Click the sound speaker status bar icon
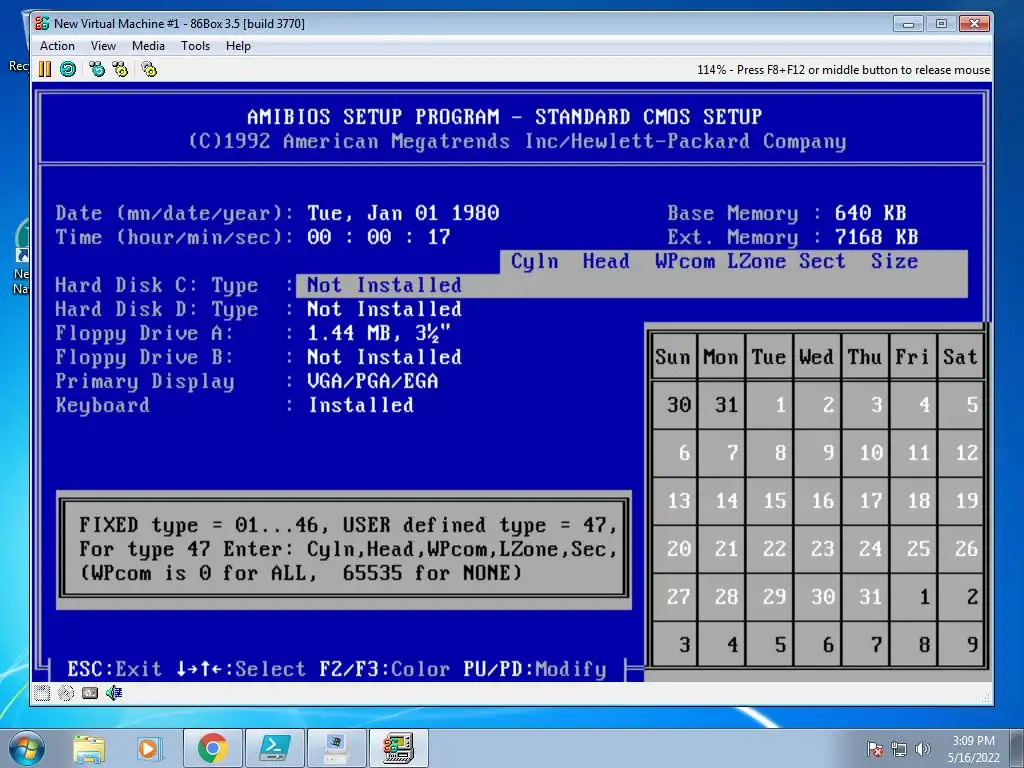Image resolution: width=1024 pixels, height=768 pixels. click(x=114, y=693)
